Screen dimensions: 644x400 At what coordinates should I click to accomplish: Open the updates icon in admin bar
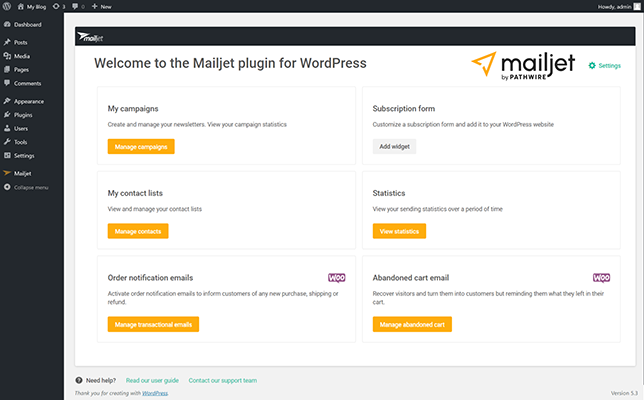click(x=56, y=6)
